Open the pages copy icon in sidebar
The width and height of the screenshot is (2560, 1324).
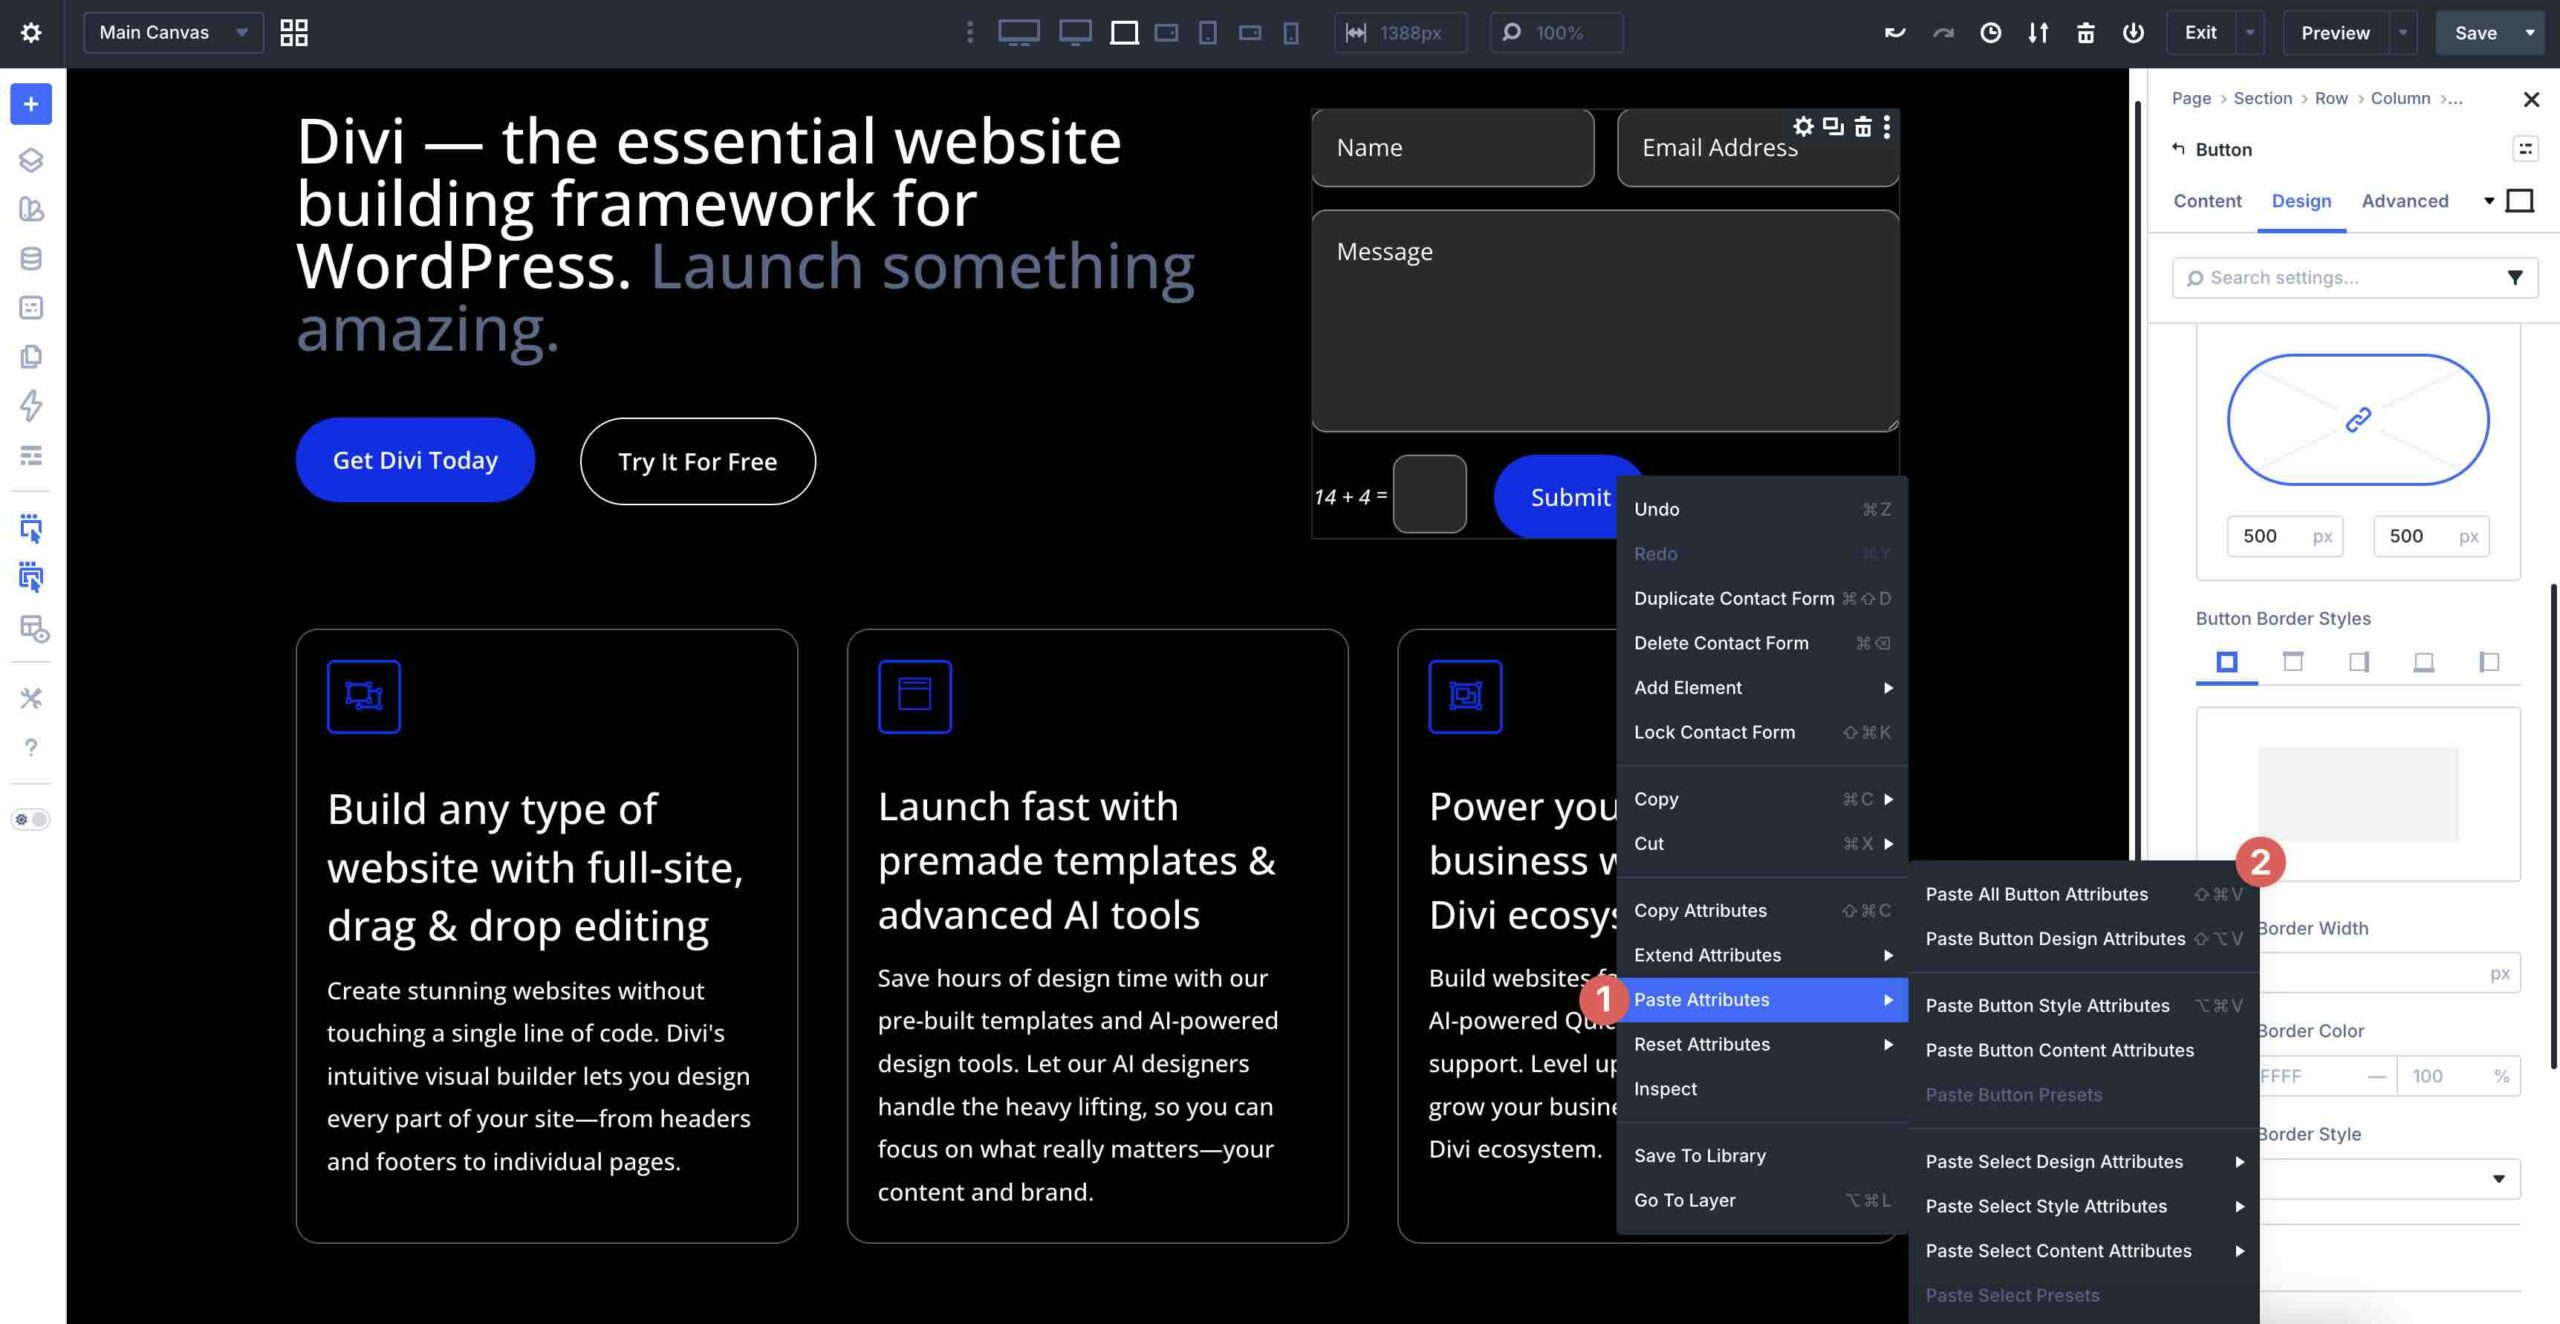tap(31, 356)
